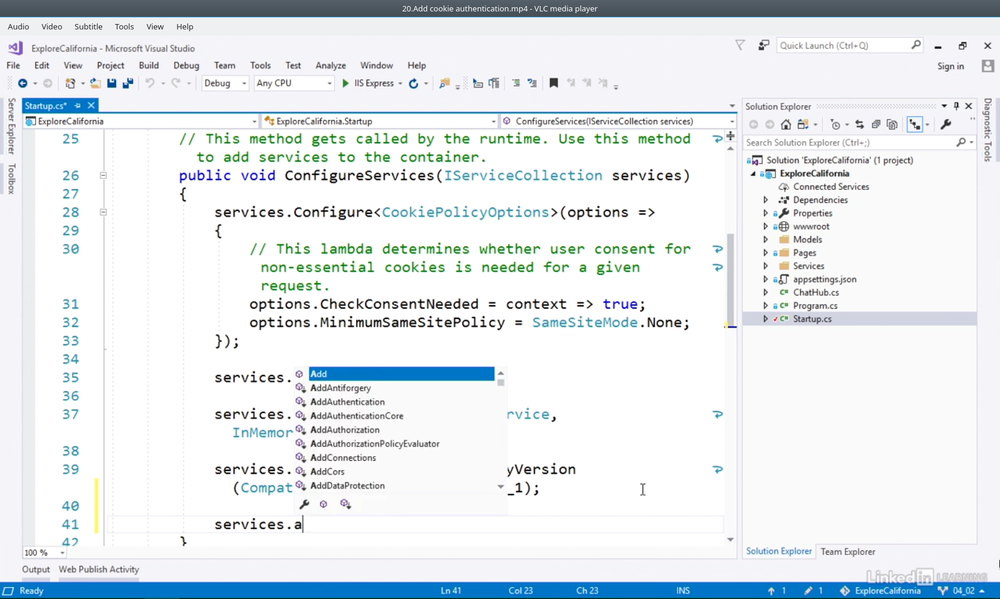The width and height of the screenshot is (1000, 599).
Task: Click the New Project toolbar icon
Action: (70, 84)
